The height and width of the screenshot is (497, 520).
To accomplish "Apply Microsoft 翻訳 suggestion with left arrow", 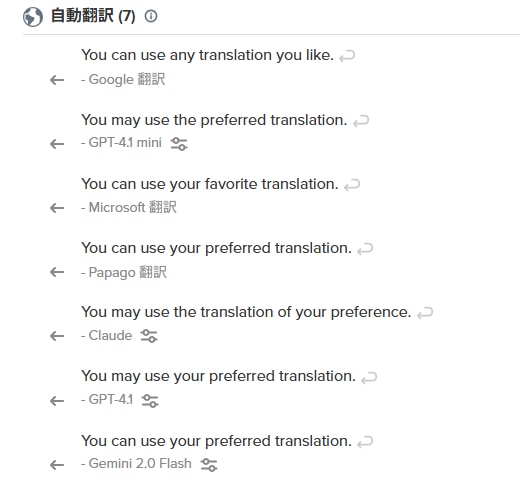I will (57, 208).
